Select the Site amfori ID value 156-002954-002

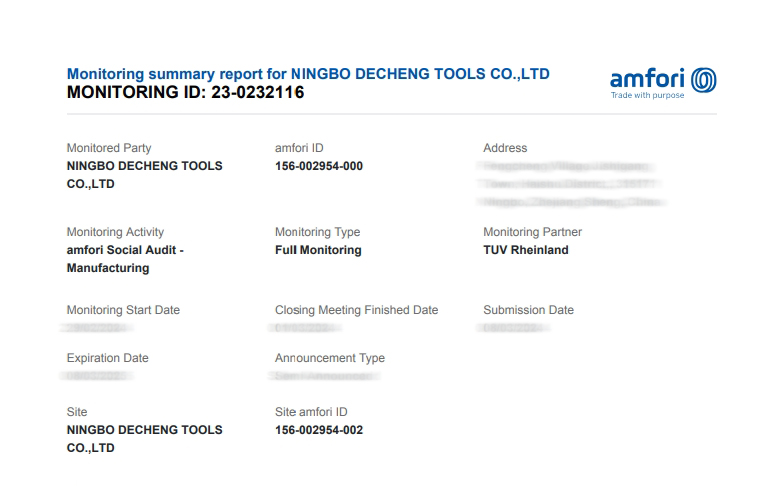tap(318, 430)
